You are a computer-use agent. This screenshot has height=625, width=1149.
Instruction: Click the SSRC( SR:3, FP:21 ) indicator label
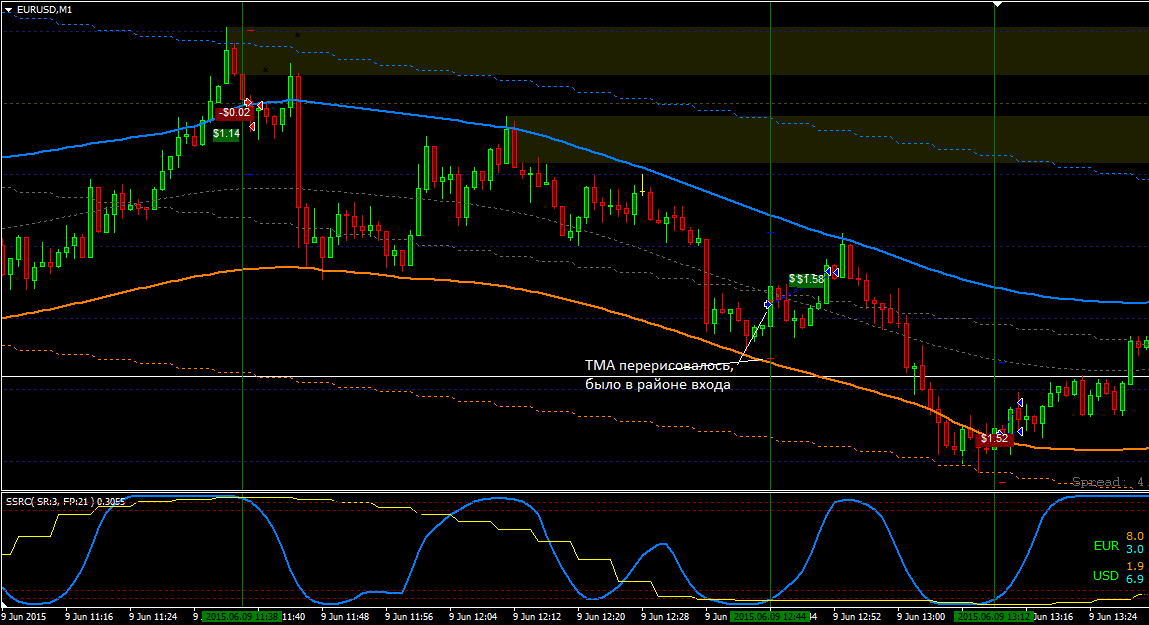(65, 501)
